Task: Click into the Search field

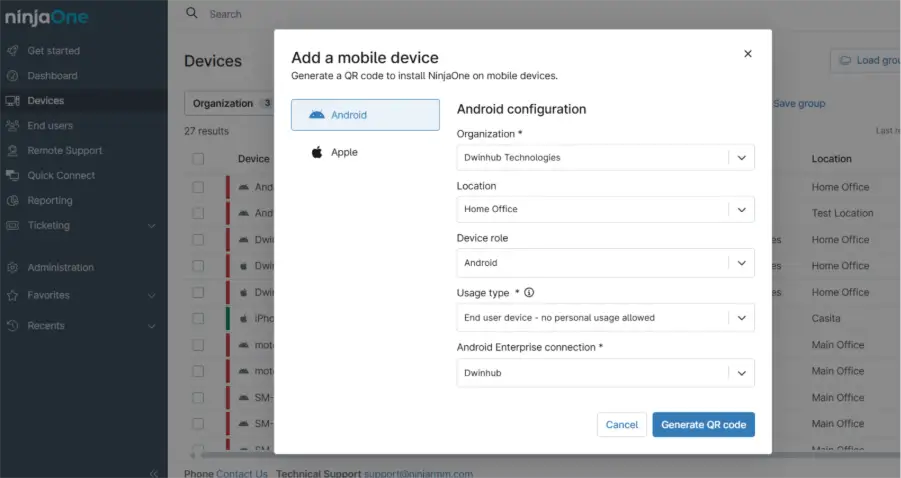Action: coord(225,14)
